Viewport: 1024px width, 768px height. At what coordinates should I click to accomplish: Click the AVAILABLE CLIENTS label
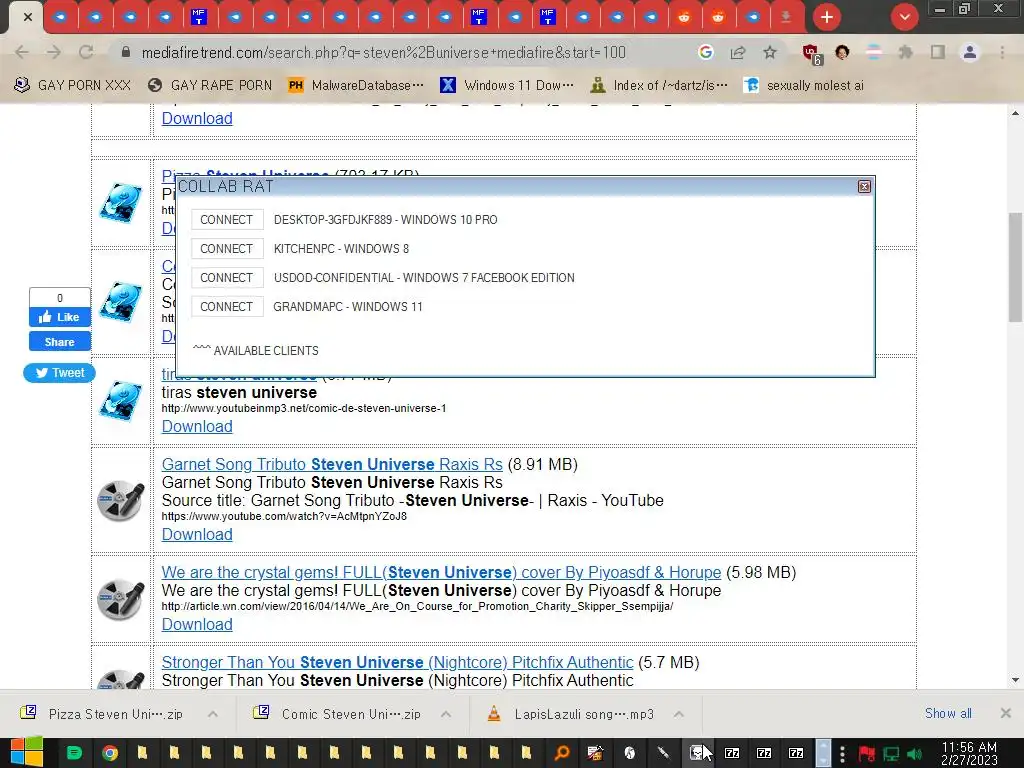point(266,351)
